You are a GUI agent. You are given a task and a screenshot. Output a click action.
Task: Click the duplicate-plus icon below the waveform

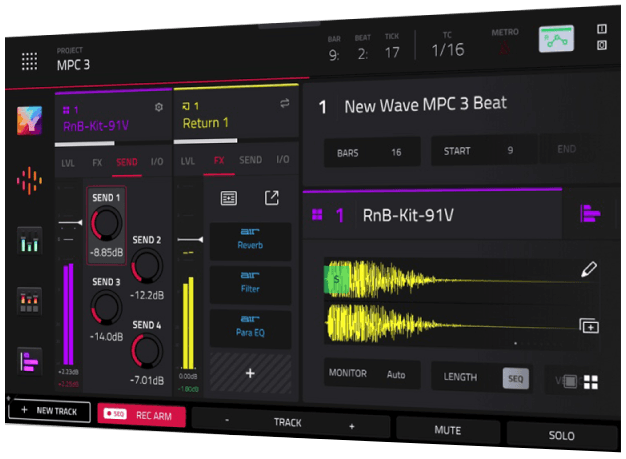(x=589, y=326)
